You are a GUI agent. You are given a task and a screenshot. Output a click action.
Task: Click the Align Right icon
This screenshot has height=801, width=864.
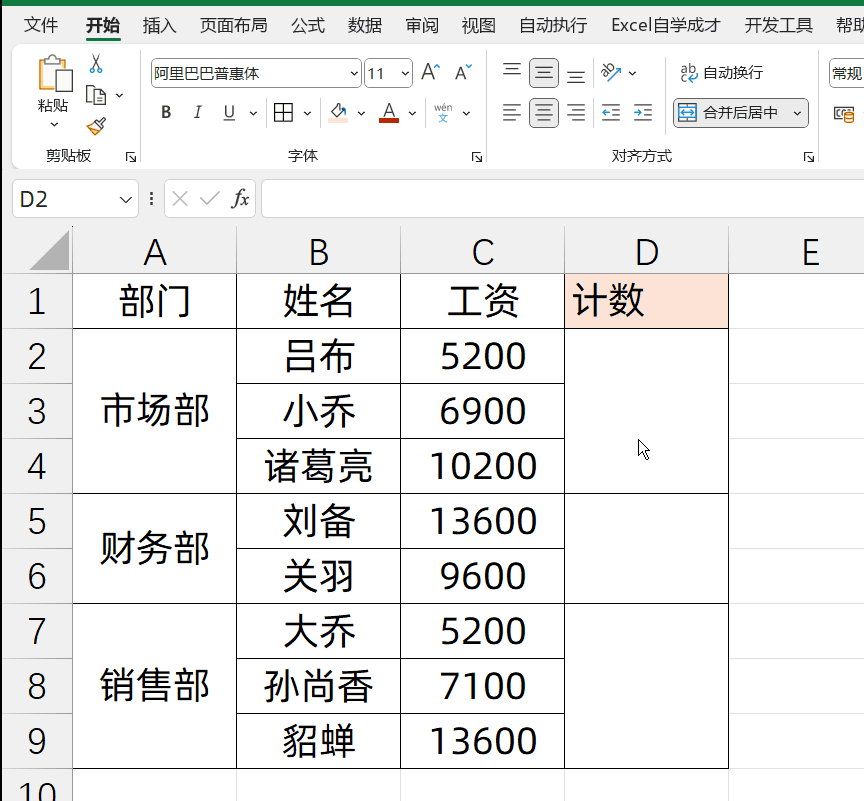pos(576,113)
